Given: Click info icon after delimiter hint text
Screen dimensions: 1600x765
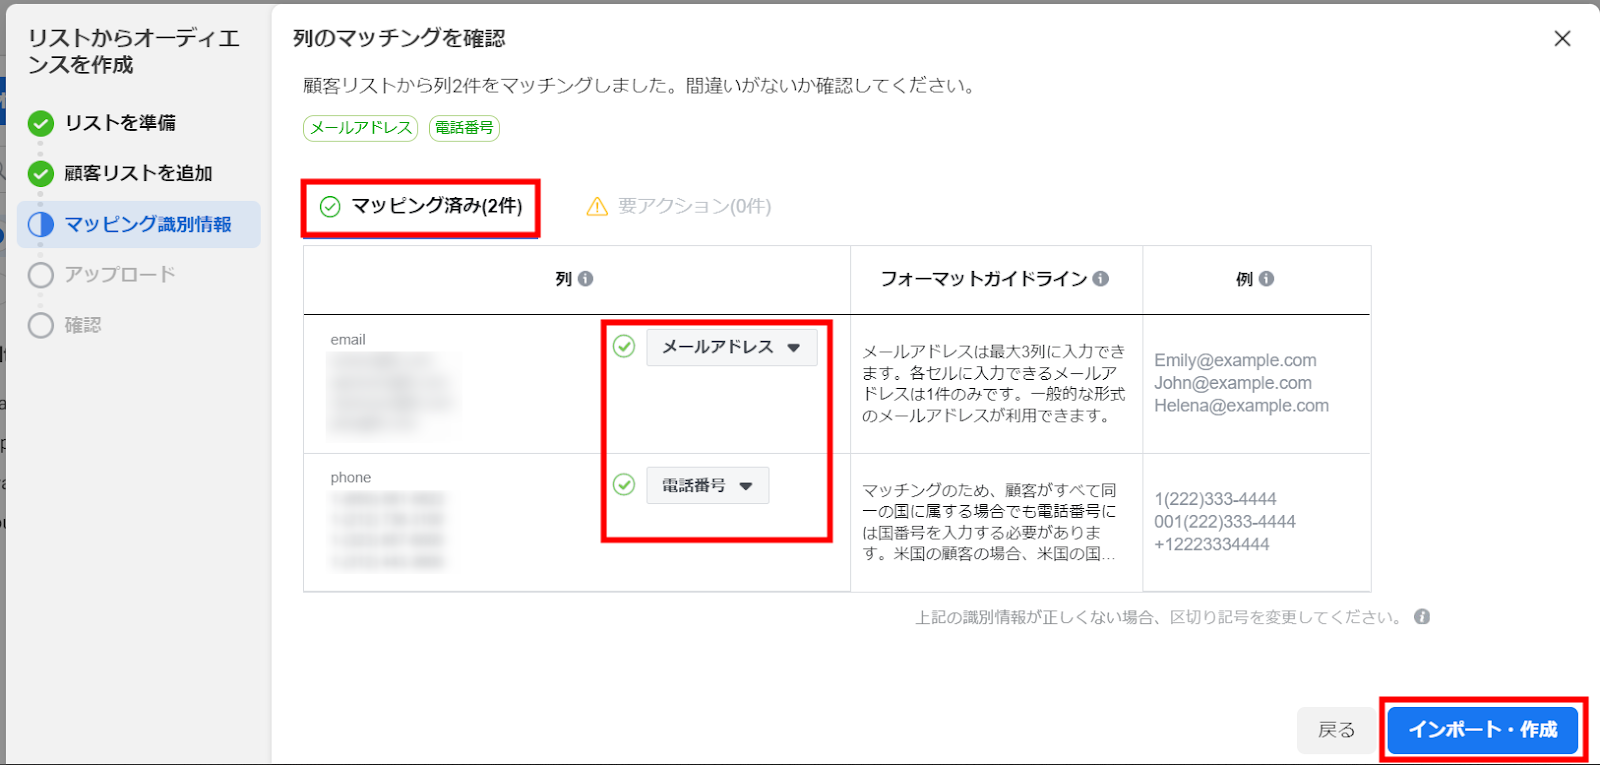Looking at the screenshot, I should (x=1422, y=617).
